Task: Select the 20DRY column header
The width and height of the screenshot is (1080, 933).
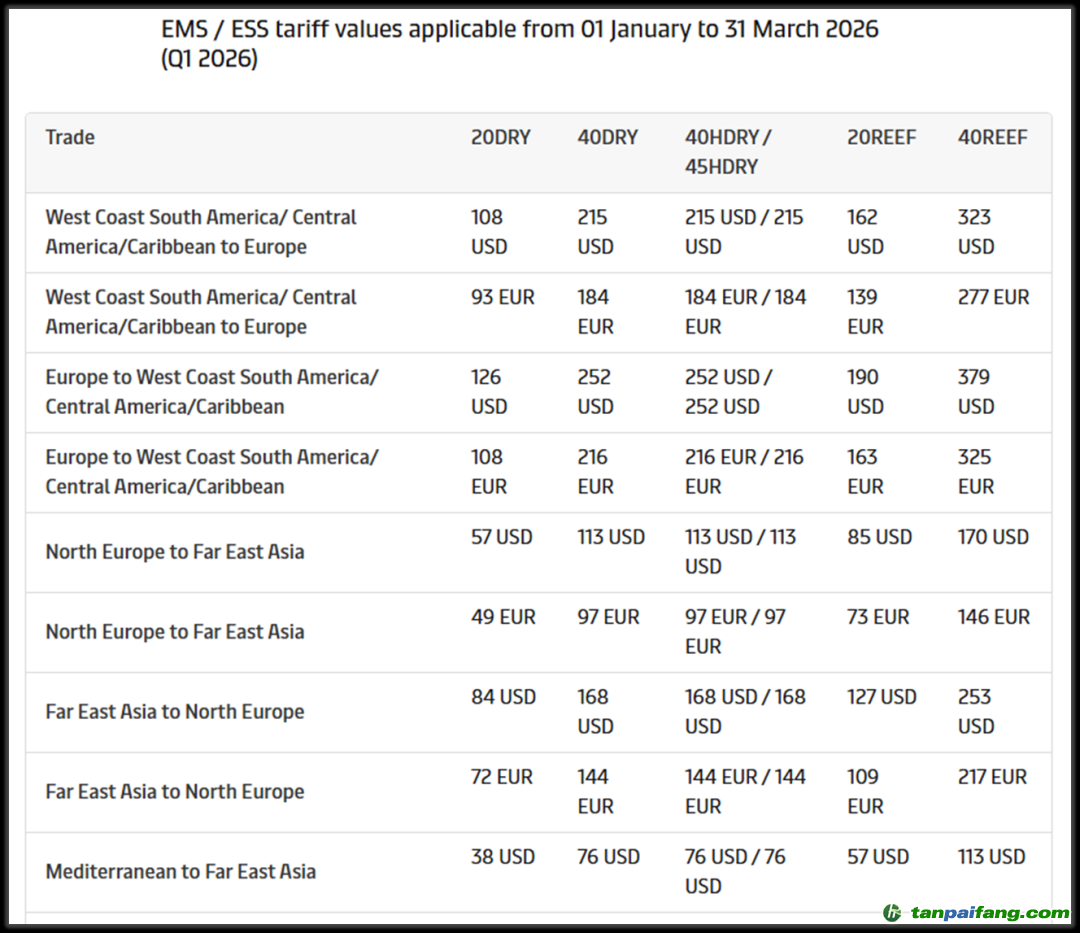Action: [500, 138]
